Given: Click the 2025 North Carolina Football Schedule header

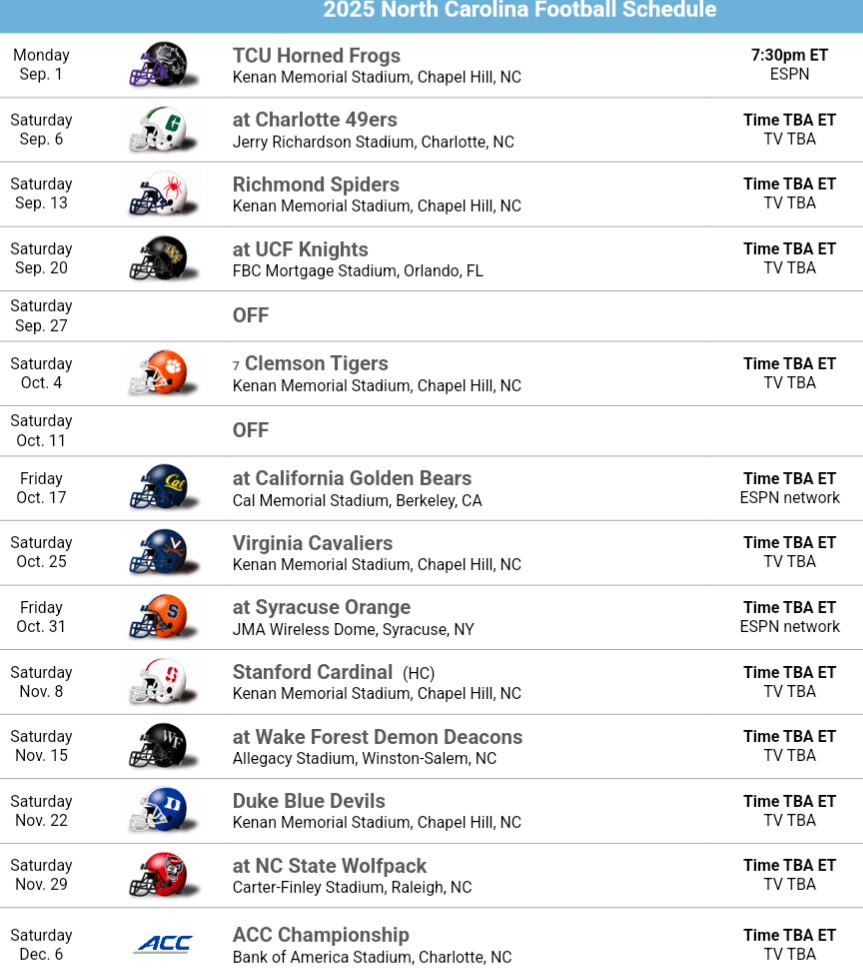Looking at the screenshot, I should [519, 11].
